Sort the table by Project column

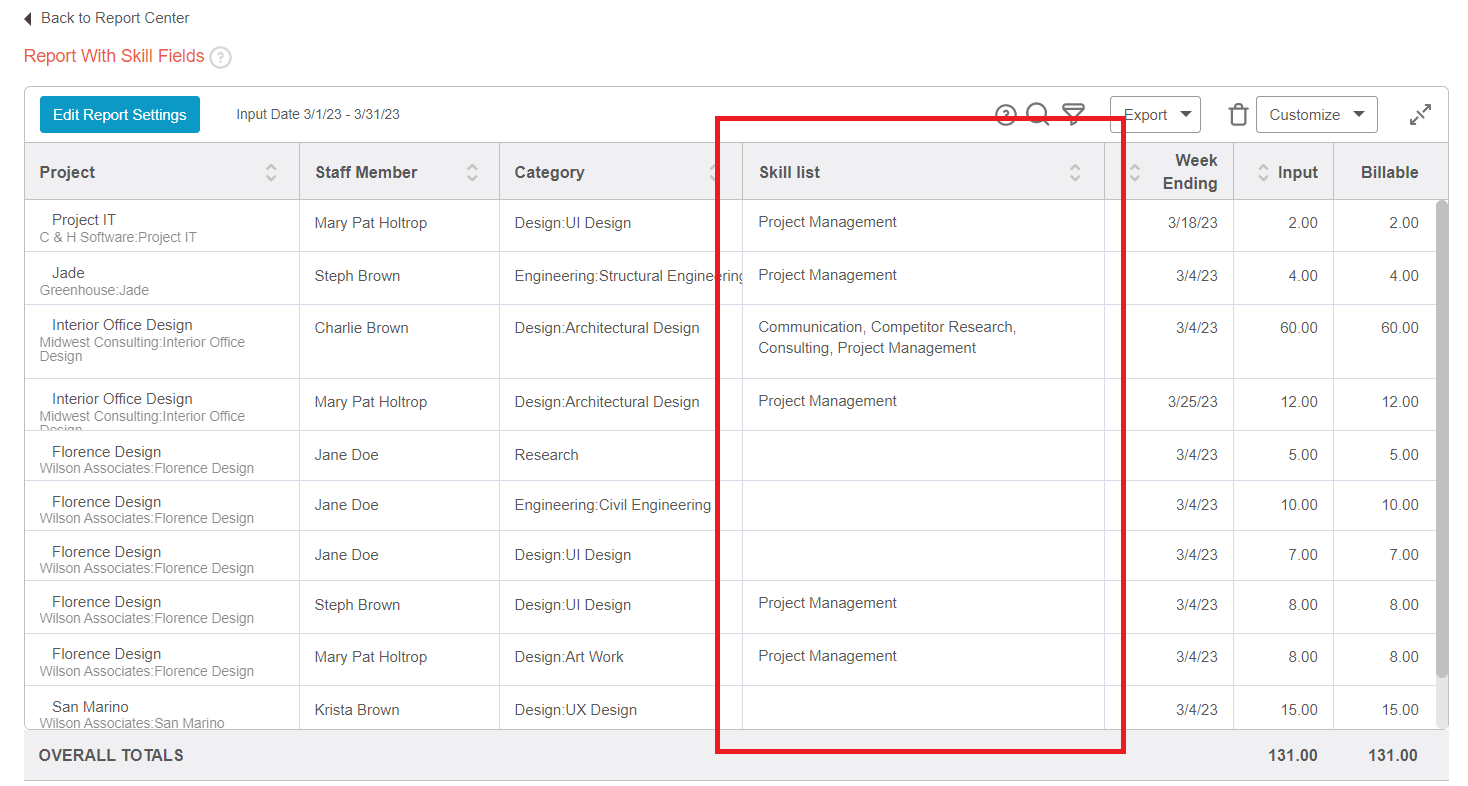pos(270,171)
